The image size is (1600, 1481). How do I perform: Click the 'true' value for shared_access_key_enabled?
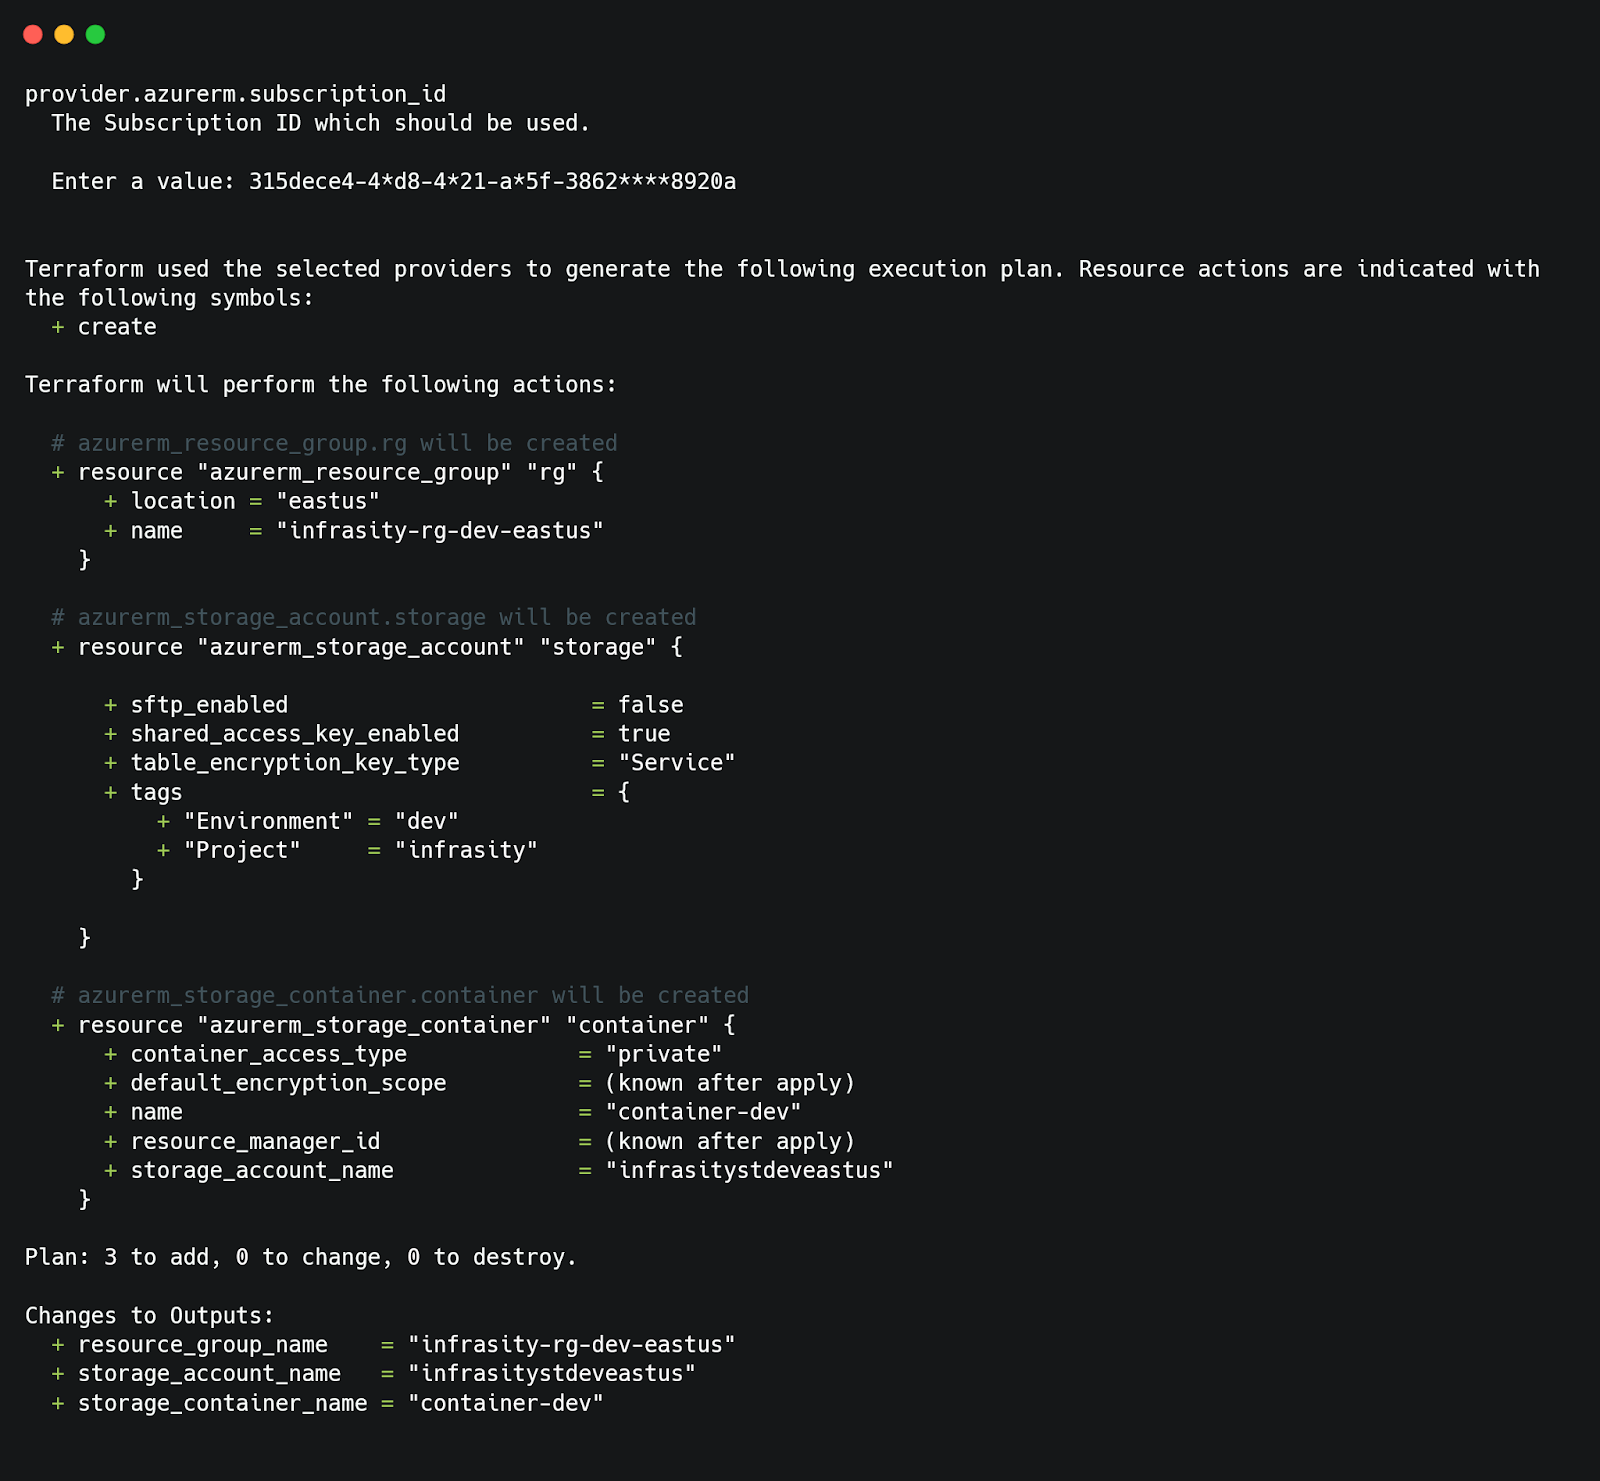(644, 734)
